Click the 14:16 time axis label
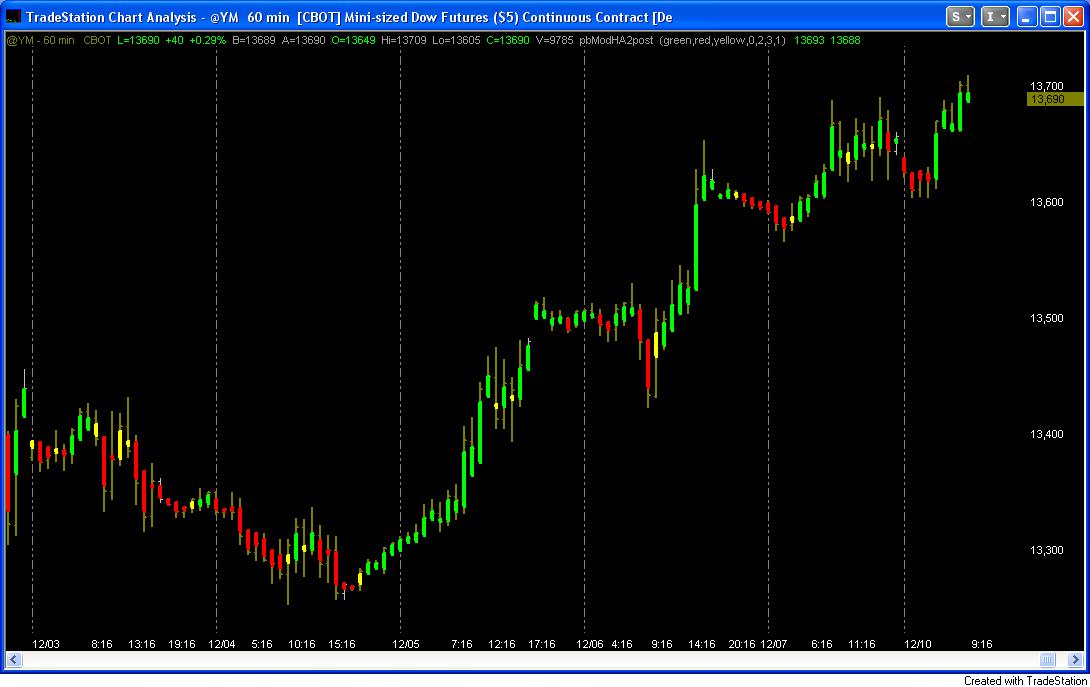 click(701, 645)
